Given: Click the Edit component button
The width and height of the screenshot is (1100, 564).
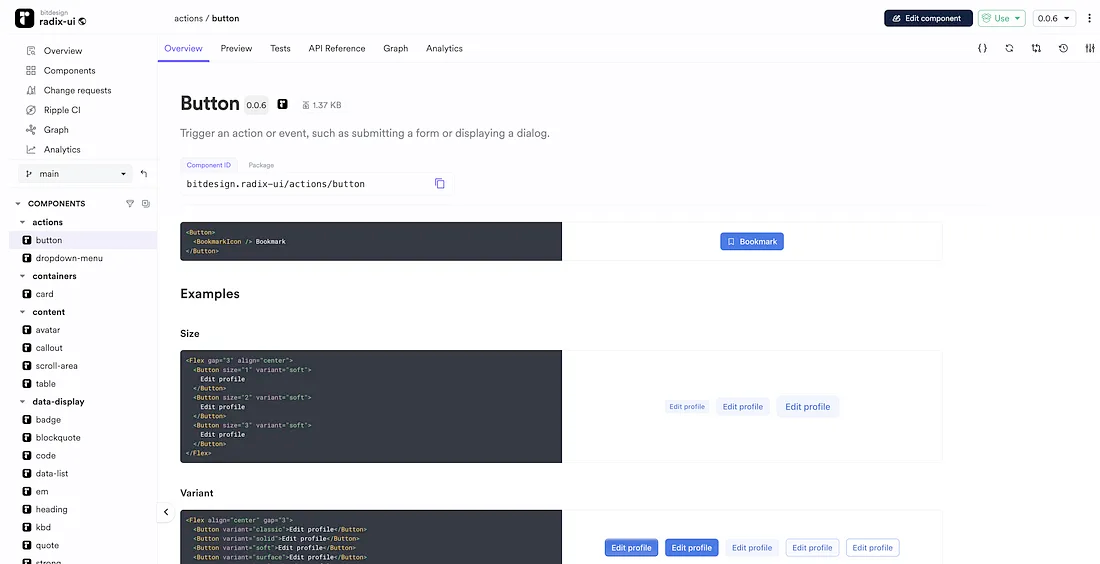Looking at the screenshot, I should [927, 18].
